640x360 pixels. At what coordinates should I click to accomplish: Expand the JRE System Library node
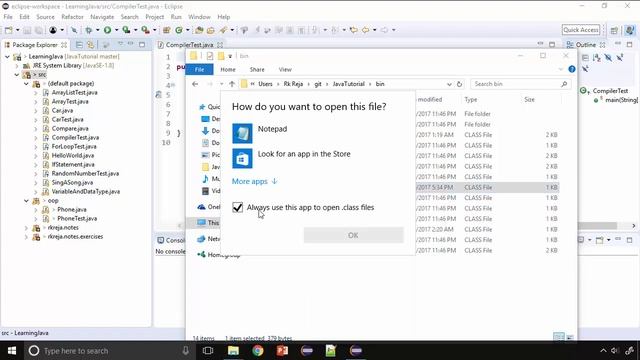pos(17,66)
